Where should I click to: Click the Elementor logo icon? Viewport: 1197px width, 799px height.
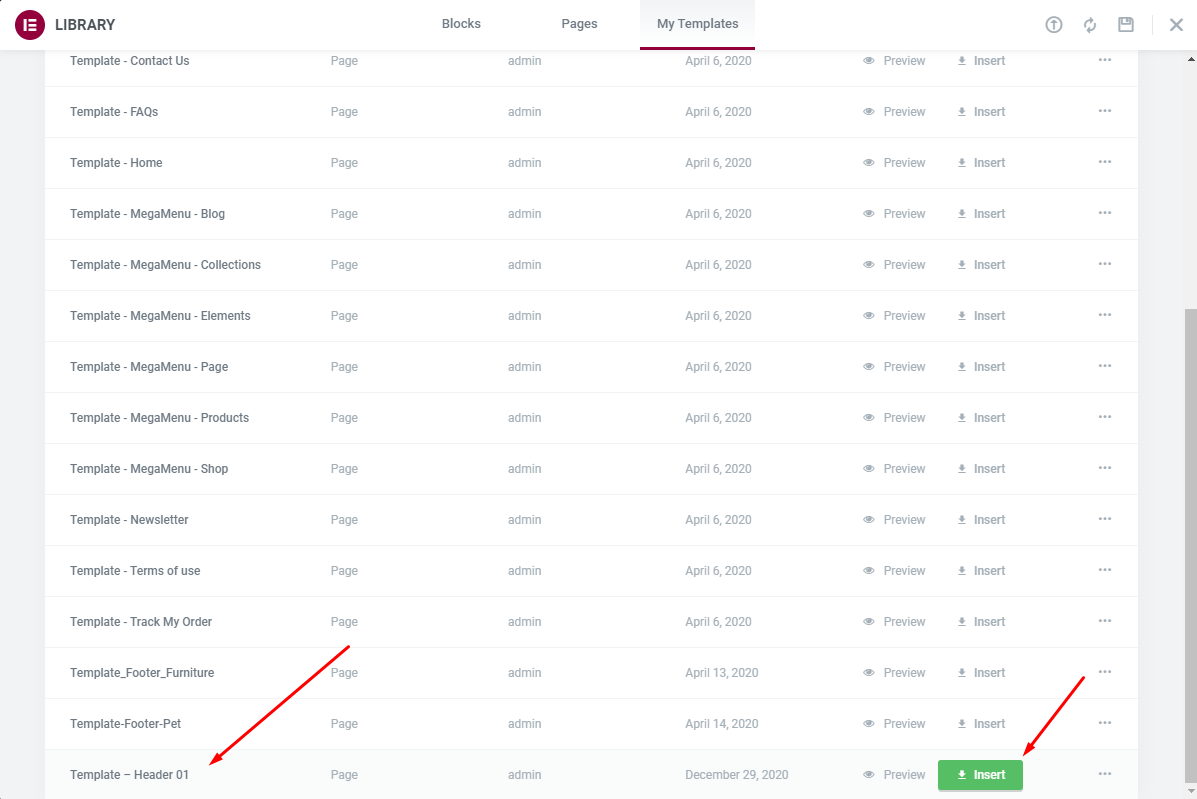point(30,24)
